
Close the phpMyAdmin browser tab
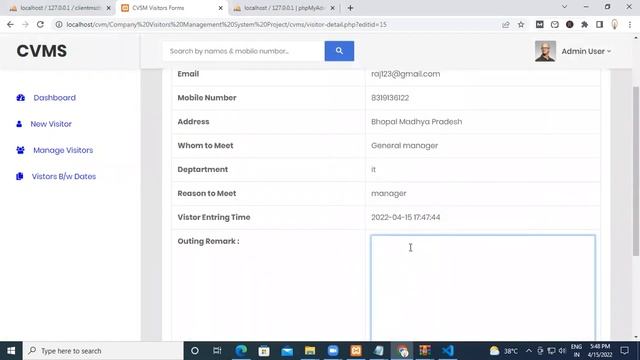point(332,8)
